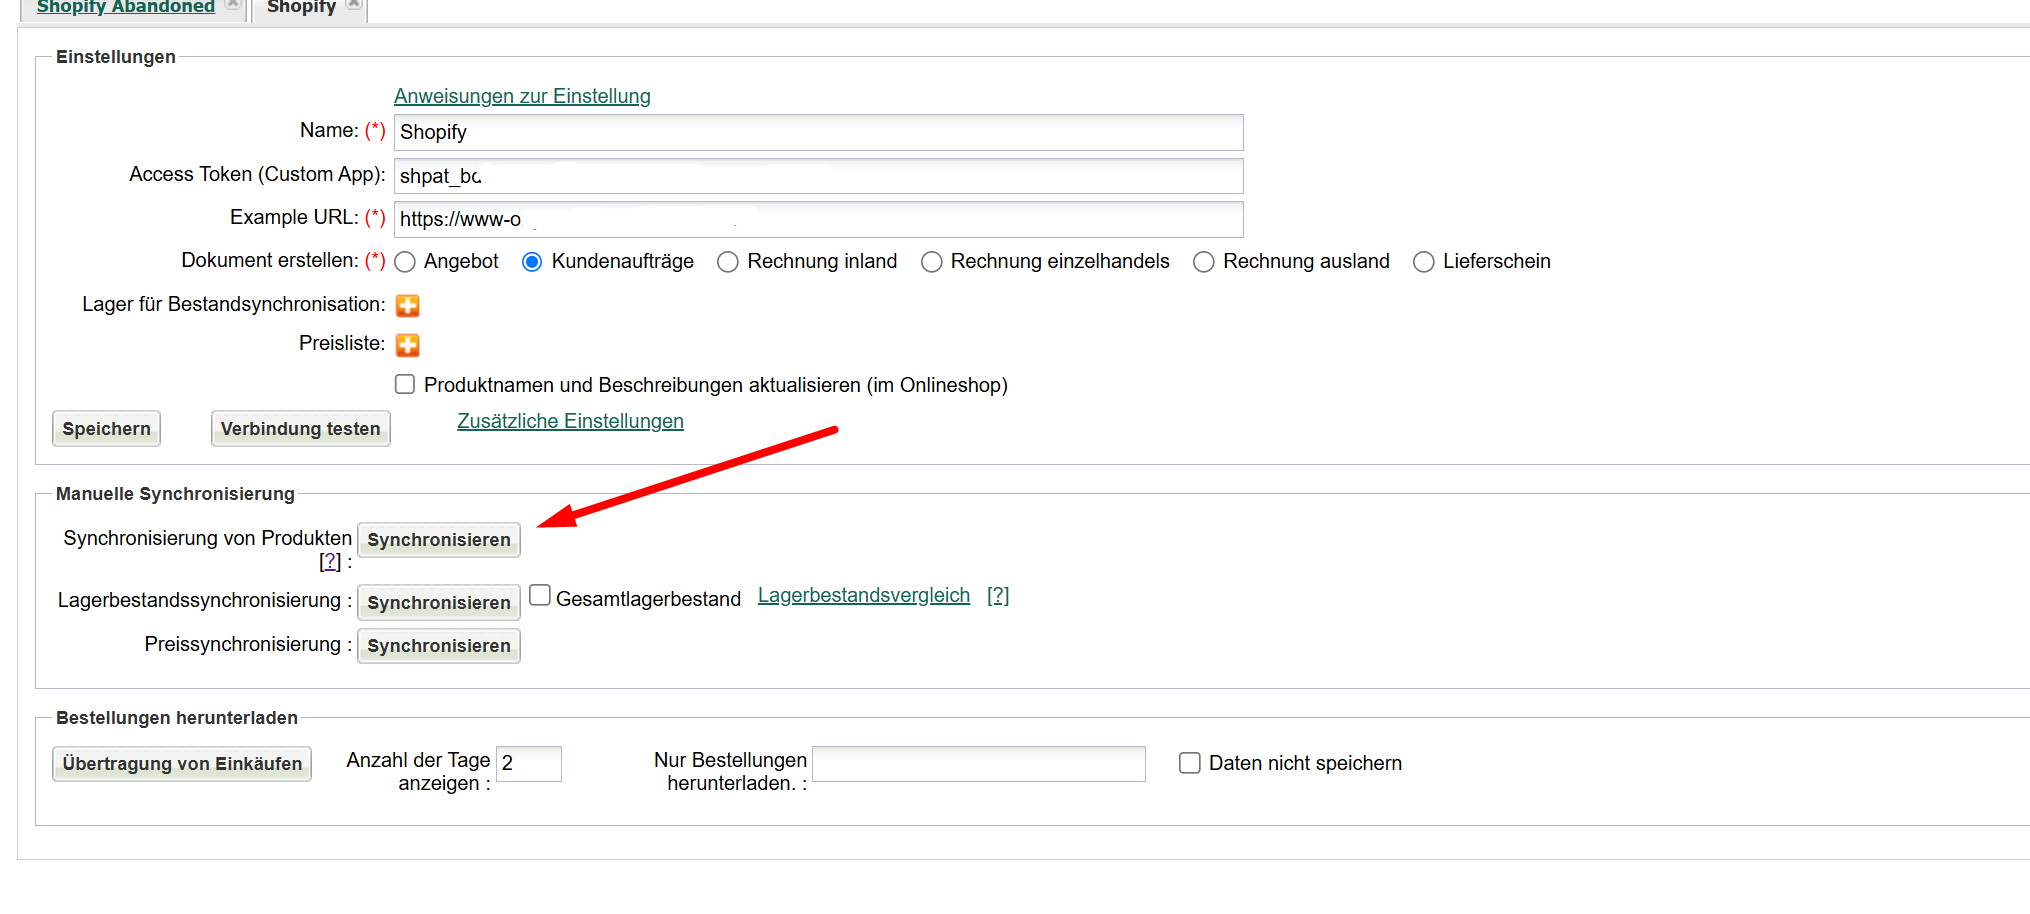Synchronize products with Synchronisieren button
Image resolution: width=2030 pixels, height=914 pixels.
(x=439, y=540)
